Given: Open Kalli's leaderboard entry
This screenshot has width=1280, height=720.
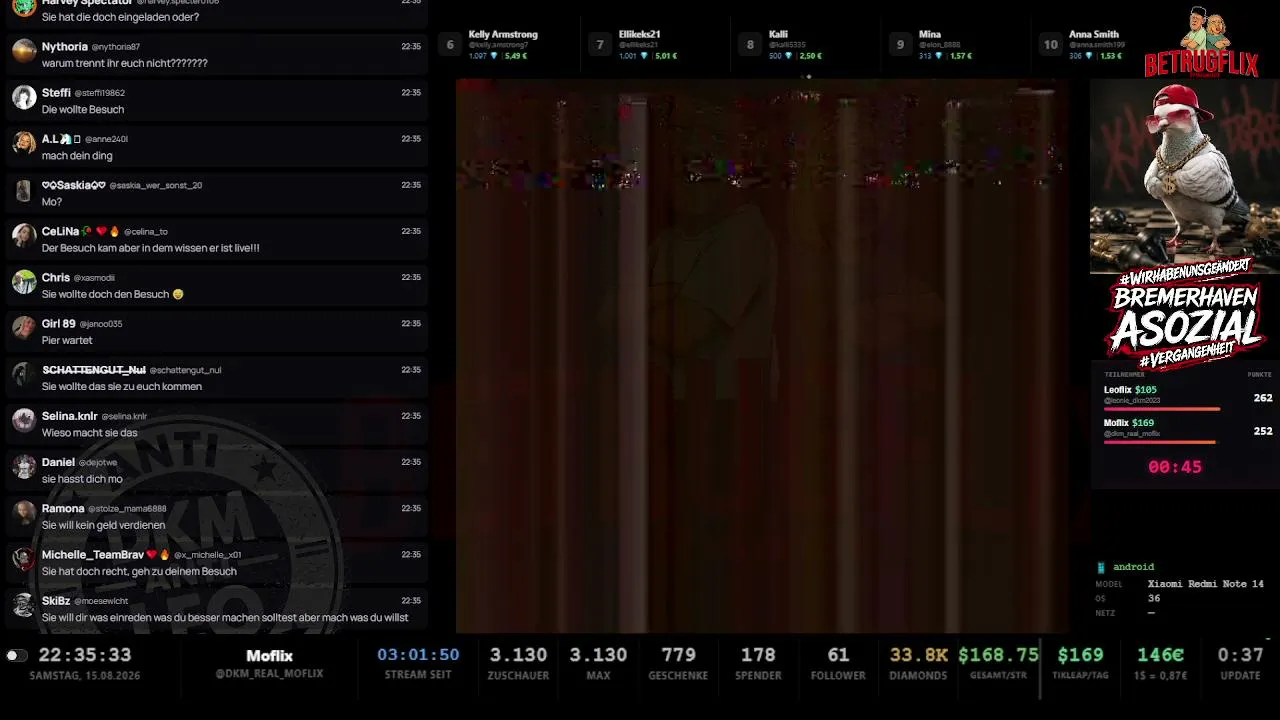Looking at the screenshot, I should pyautogui.click(x=805, y=44).
